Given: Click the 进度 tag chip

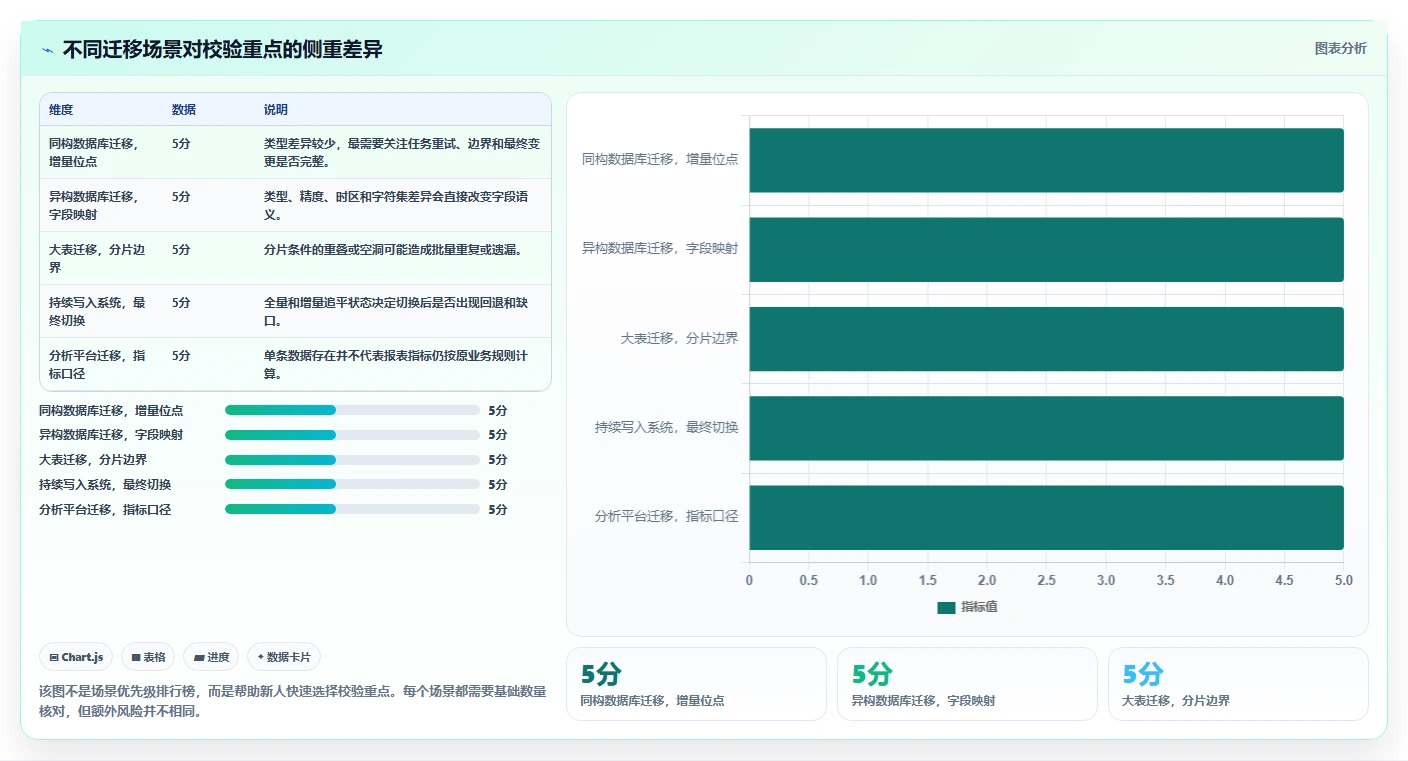Looking at the screenshot, I should click(x=211, y=657).
